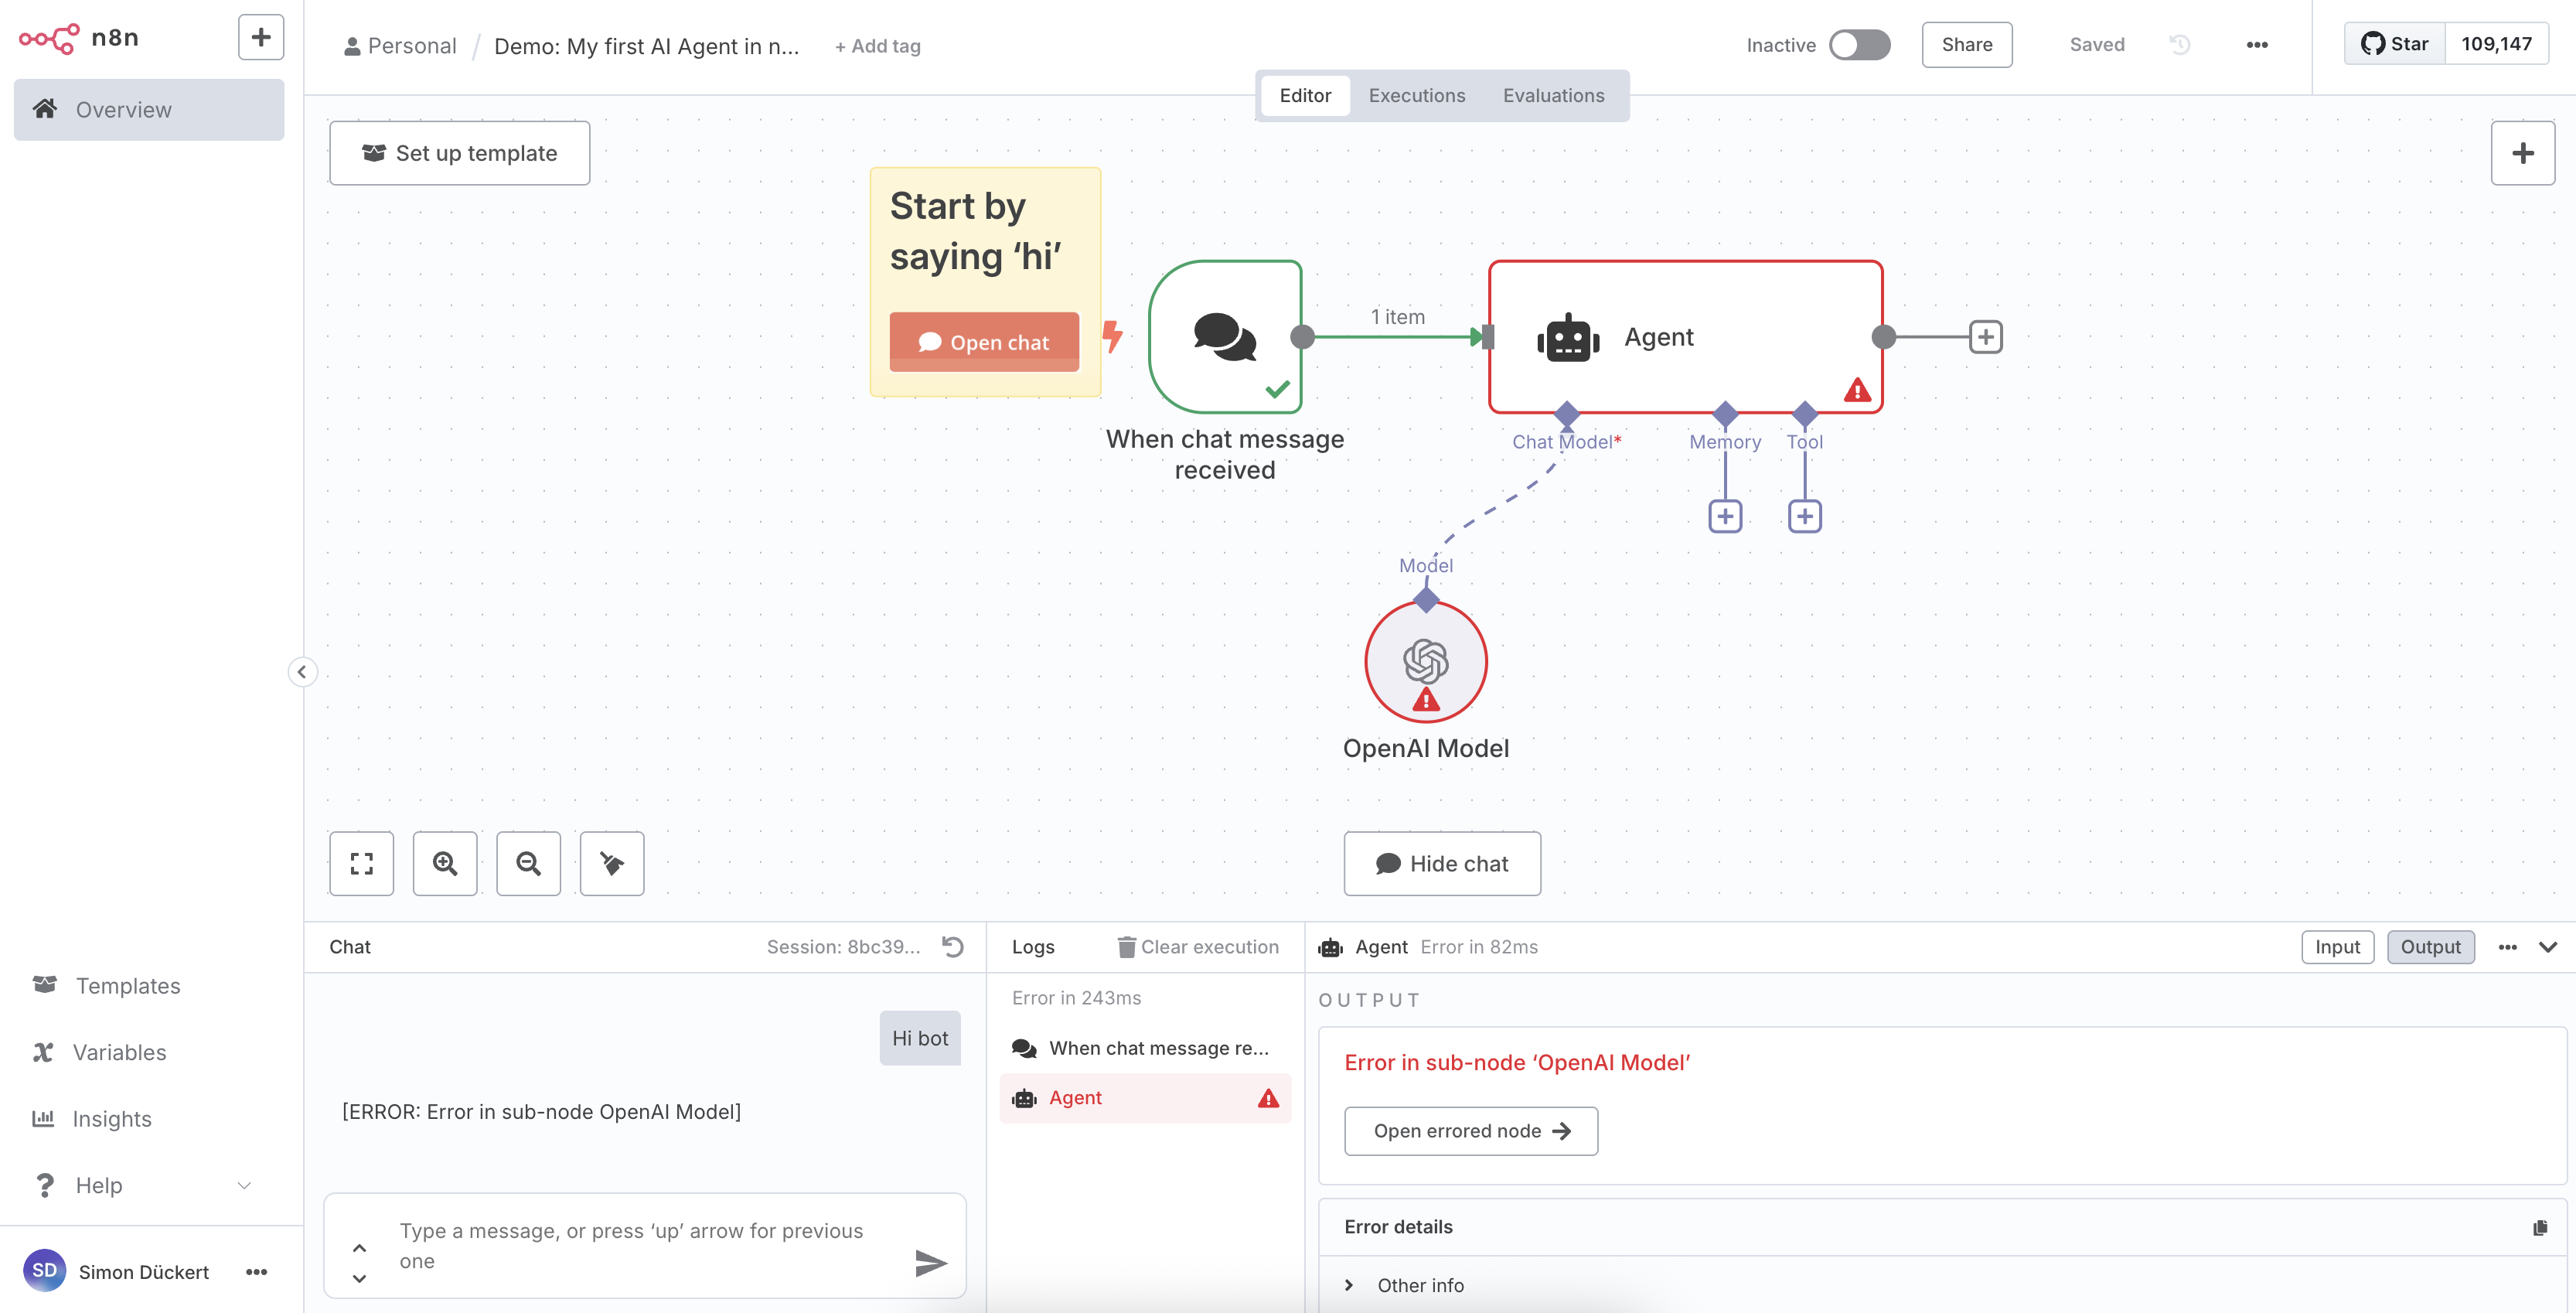The height and width of the screenshot is (1313, 2576).
Task: Switch to the Evaluations tab
Action: click(1553, 96)
